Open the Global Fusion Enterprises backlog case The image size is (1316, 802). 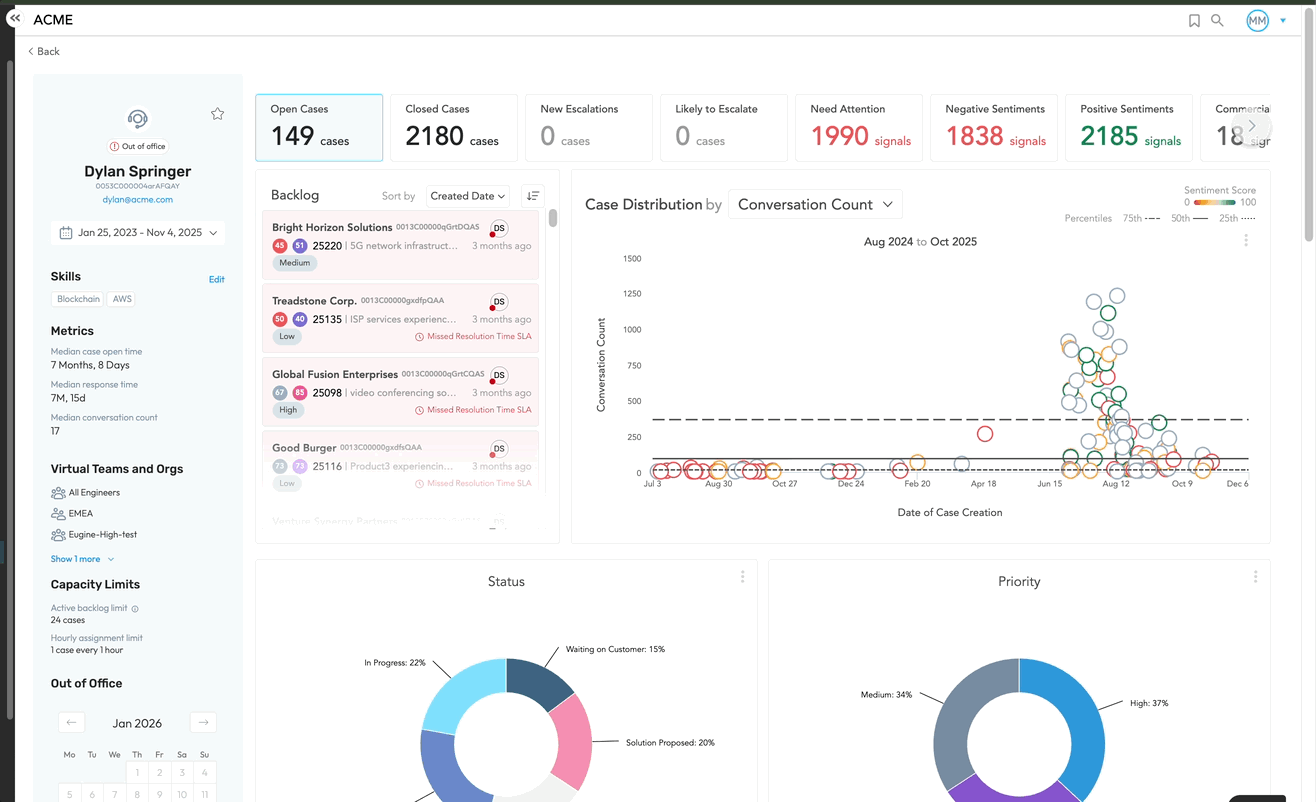tap(401, 392)
